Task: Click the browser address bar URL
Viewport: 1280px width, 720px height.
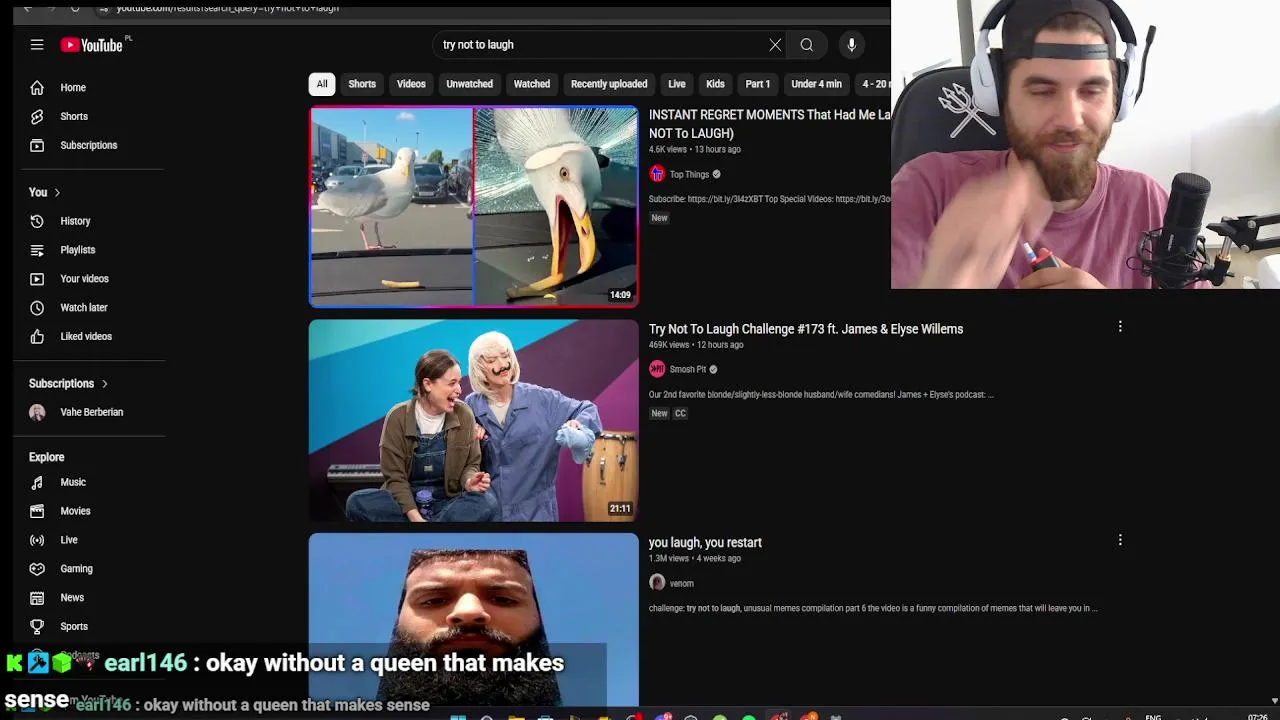Action: 228,8
